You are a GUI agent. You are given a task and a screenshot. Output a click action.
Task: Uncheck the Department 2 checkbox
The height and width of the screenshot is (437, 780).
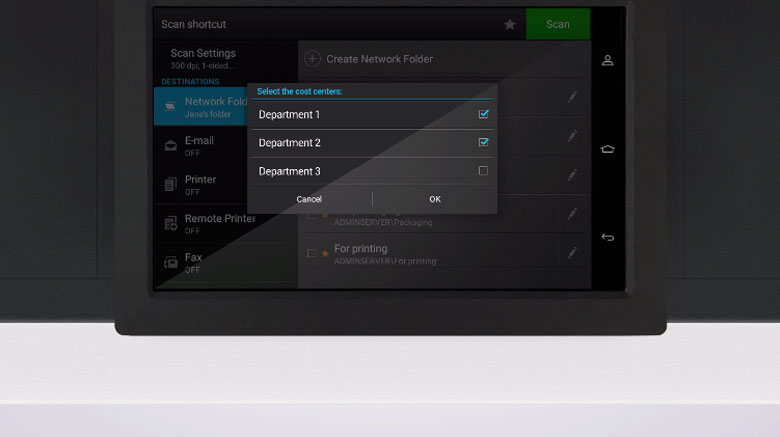click(x=483, y=143)
